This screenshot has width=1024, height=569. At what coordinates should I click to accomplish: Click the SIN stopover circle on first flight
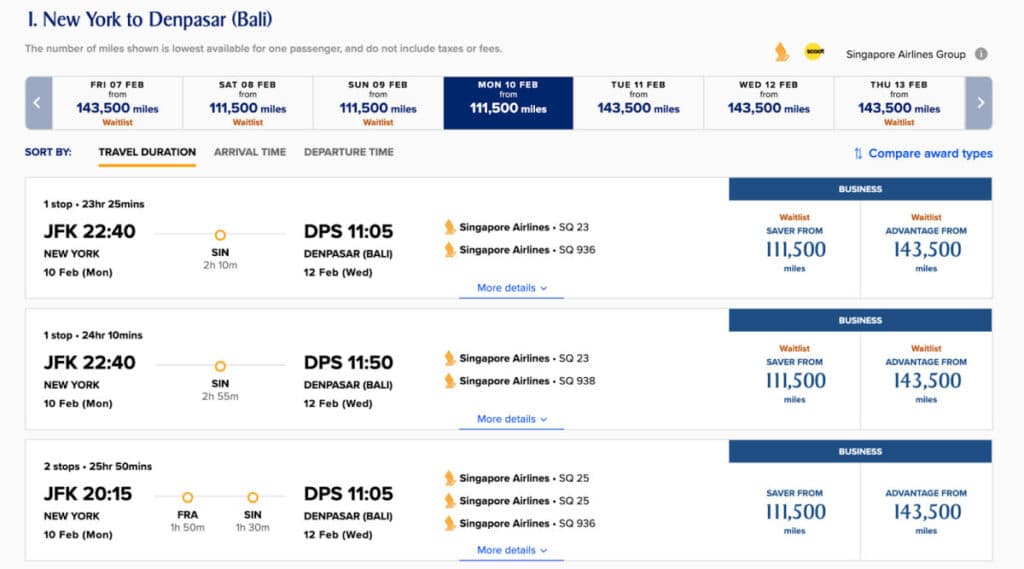(220, 235)
